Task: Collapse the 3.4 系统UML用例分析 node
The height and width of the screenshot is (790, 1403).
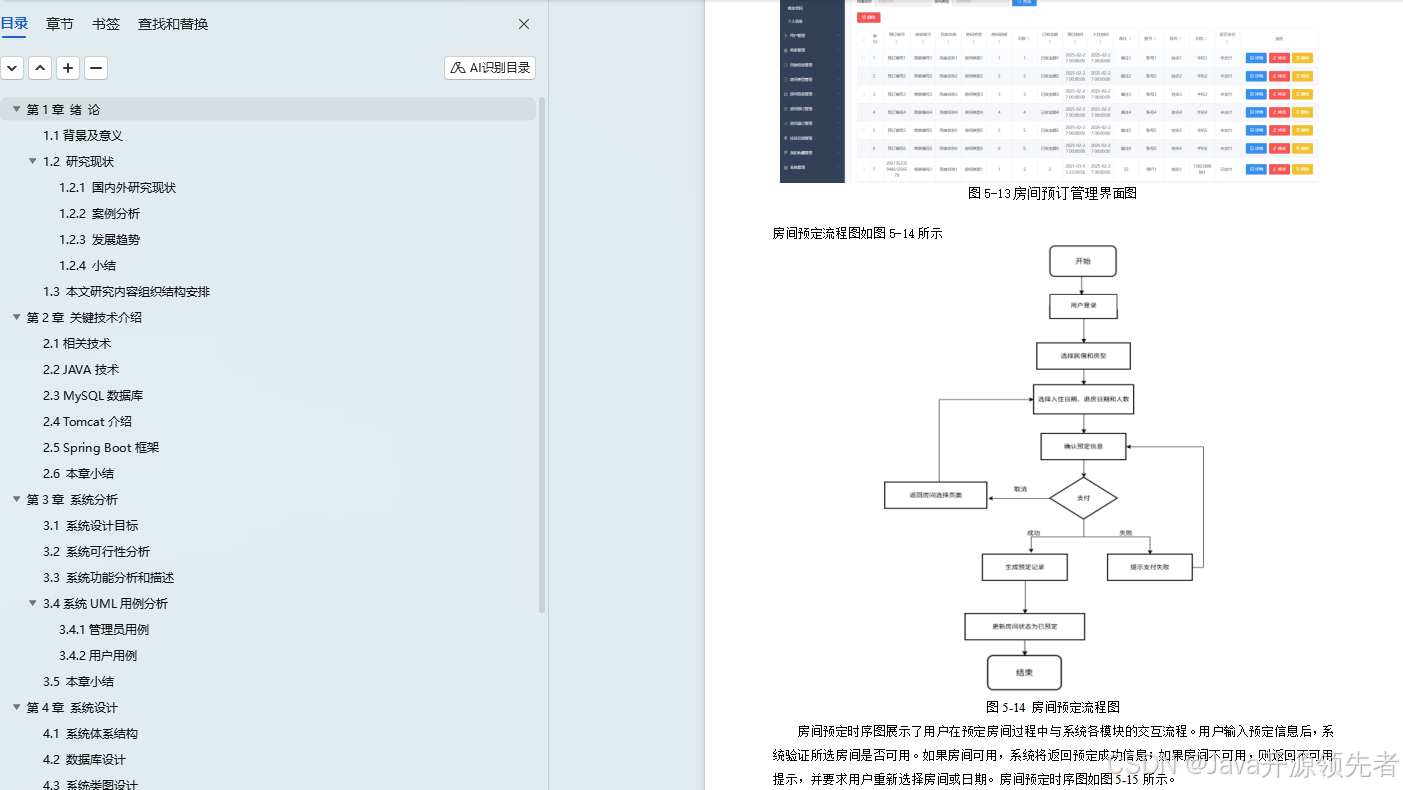Action: point(32,603)
